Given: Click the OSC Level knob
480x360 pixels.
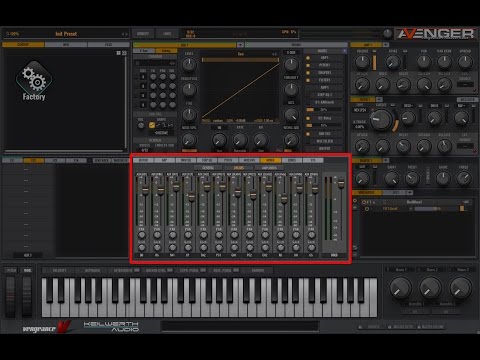Looking at the screenshot, I should pos(189,64).
